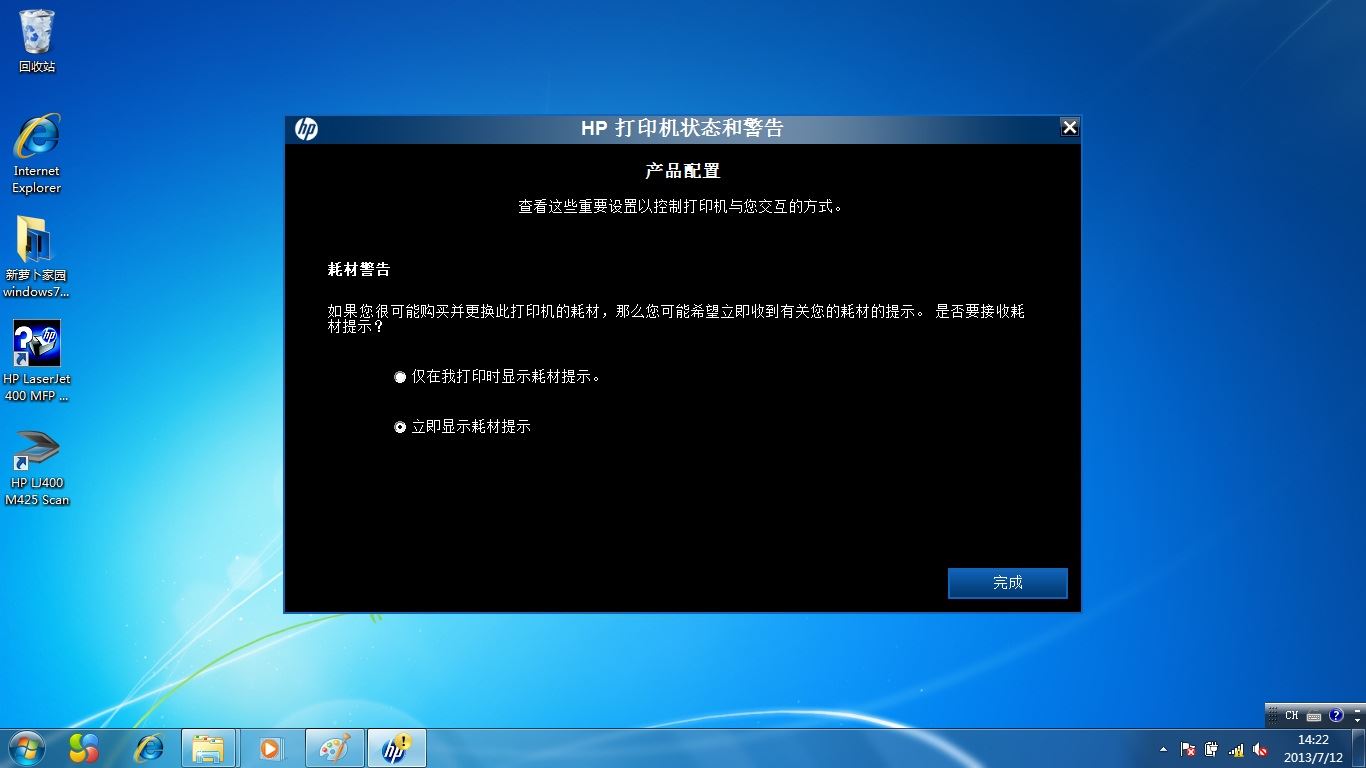This screenshot has height=768, width=1366.
Task: Click the HP logo in dialog title bar
Action: click(306, 129)
